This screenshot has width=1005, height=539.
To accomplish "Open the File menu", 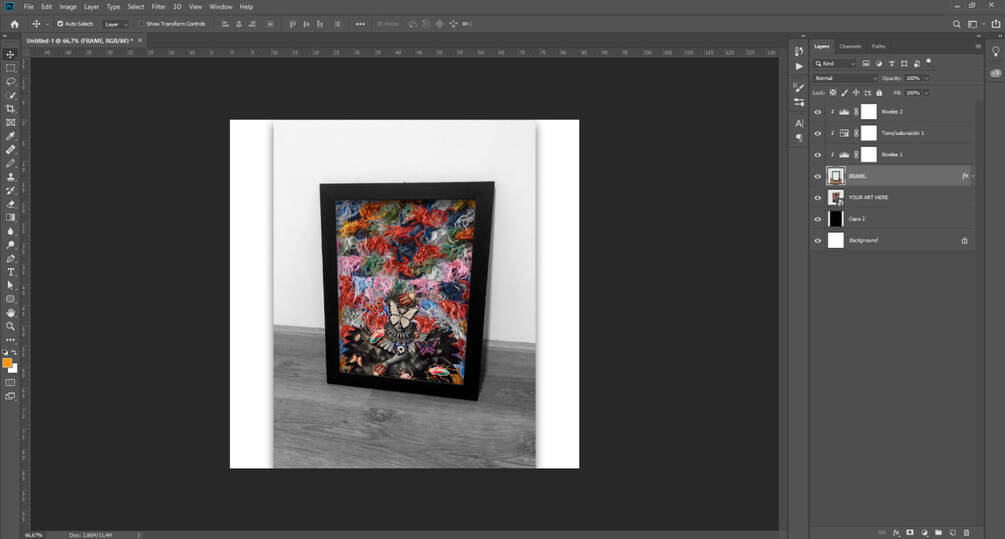I will pos(29,6).
